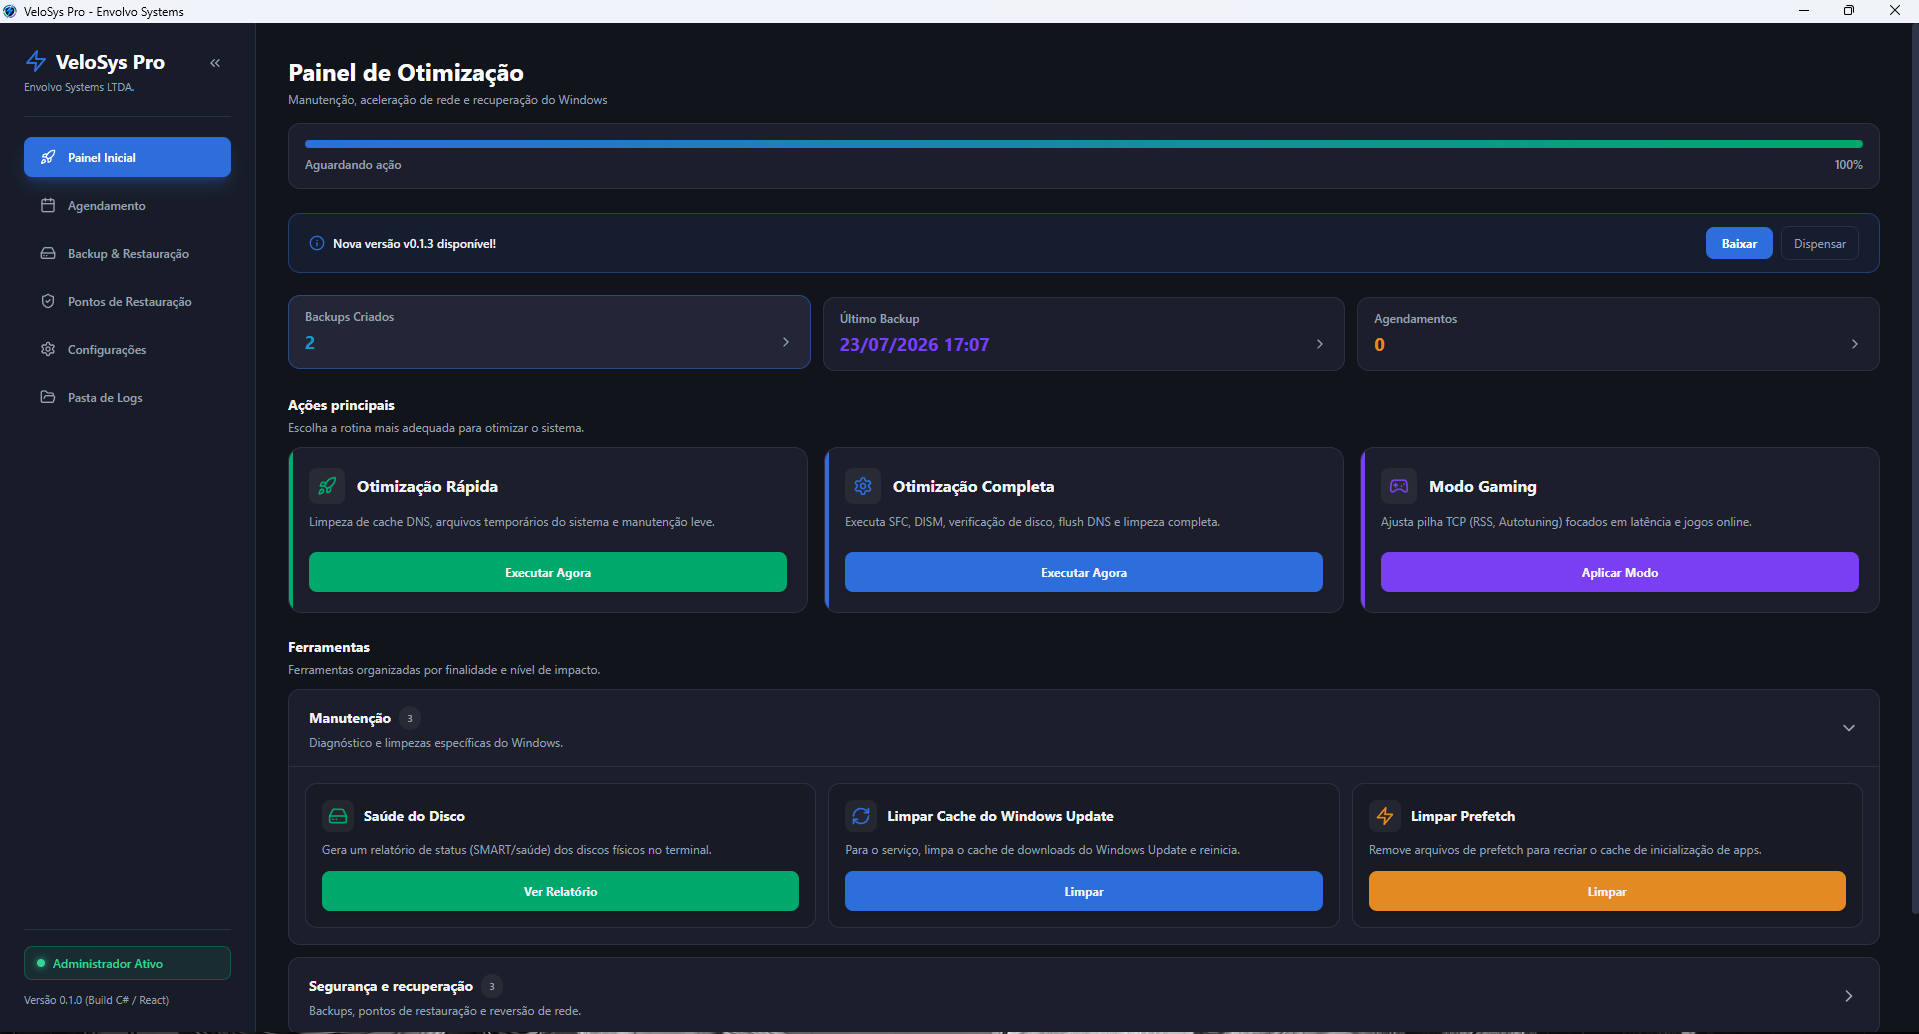1919x1034 pixels.
Task: Click the progress bar at 100%
Action: pos(1084,144)
